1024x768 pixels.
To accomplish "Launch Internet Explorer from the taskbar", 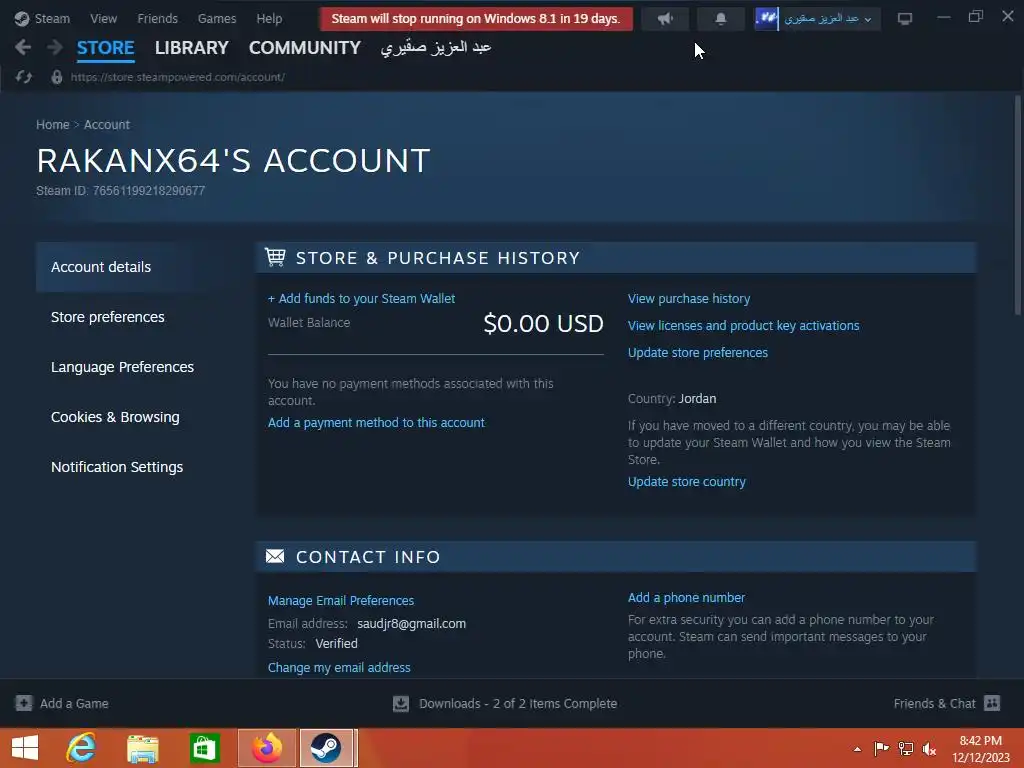I will pyautogui.click(x=81, y=748).
